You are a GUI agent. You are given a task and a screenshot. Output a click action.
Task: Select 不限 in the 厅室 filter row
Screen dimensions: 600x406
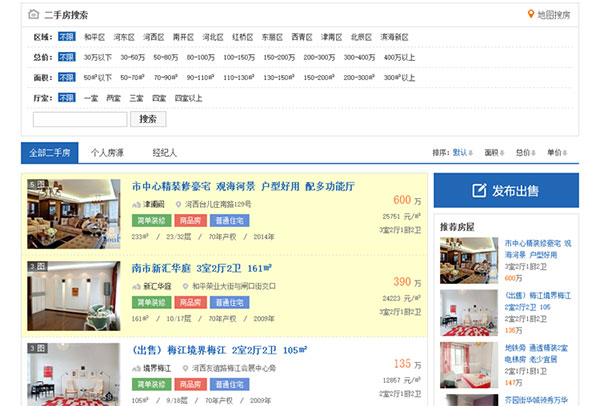point(67,98)
